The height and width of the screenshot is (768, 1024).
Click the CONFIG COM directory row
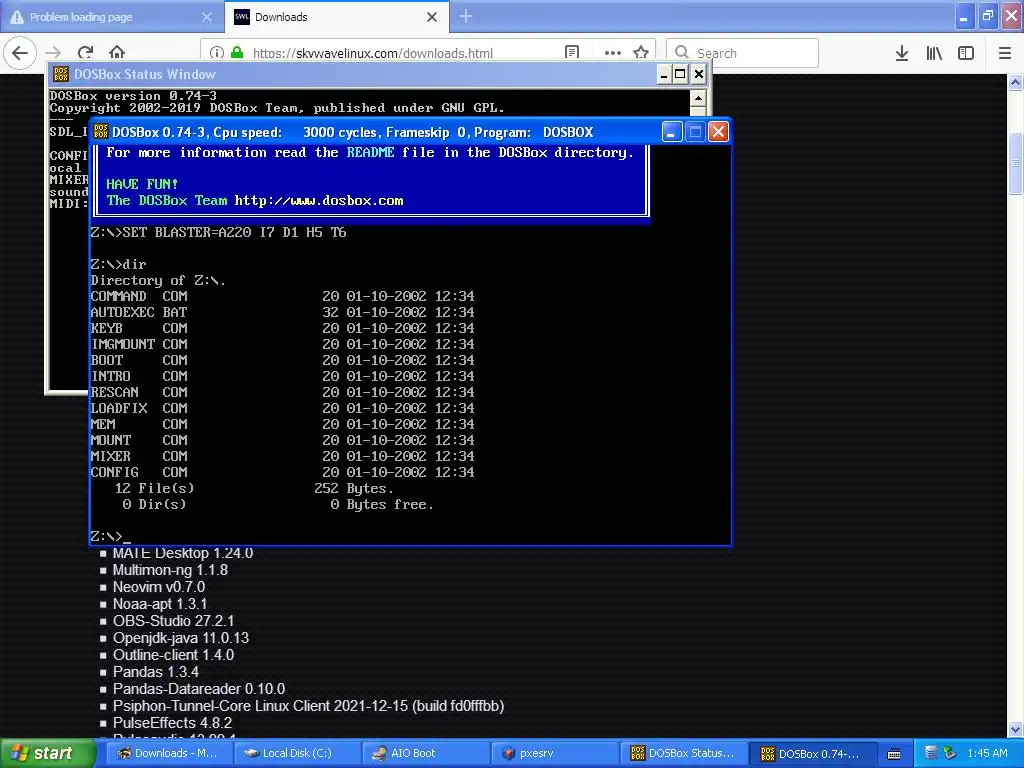pos(282,472)
